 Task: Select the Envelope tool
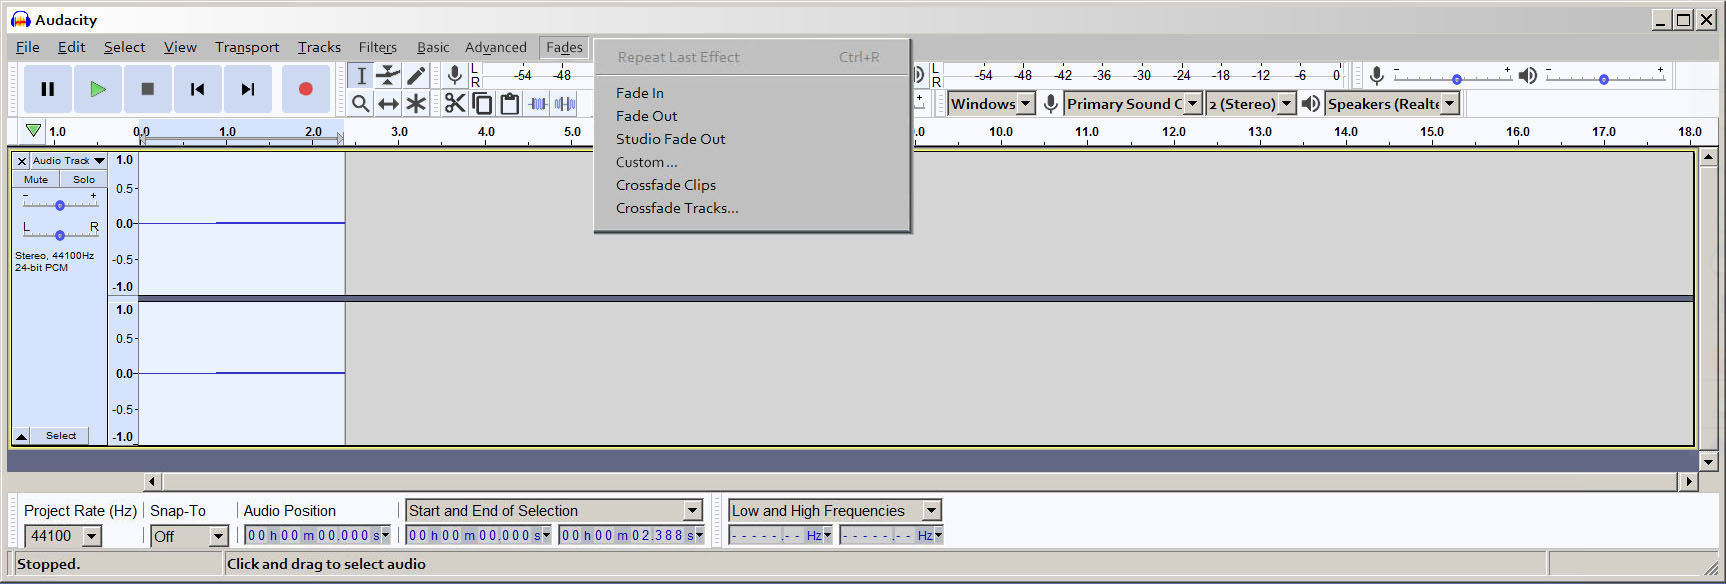click(x=388, y=76)
